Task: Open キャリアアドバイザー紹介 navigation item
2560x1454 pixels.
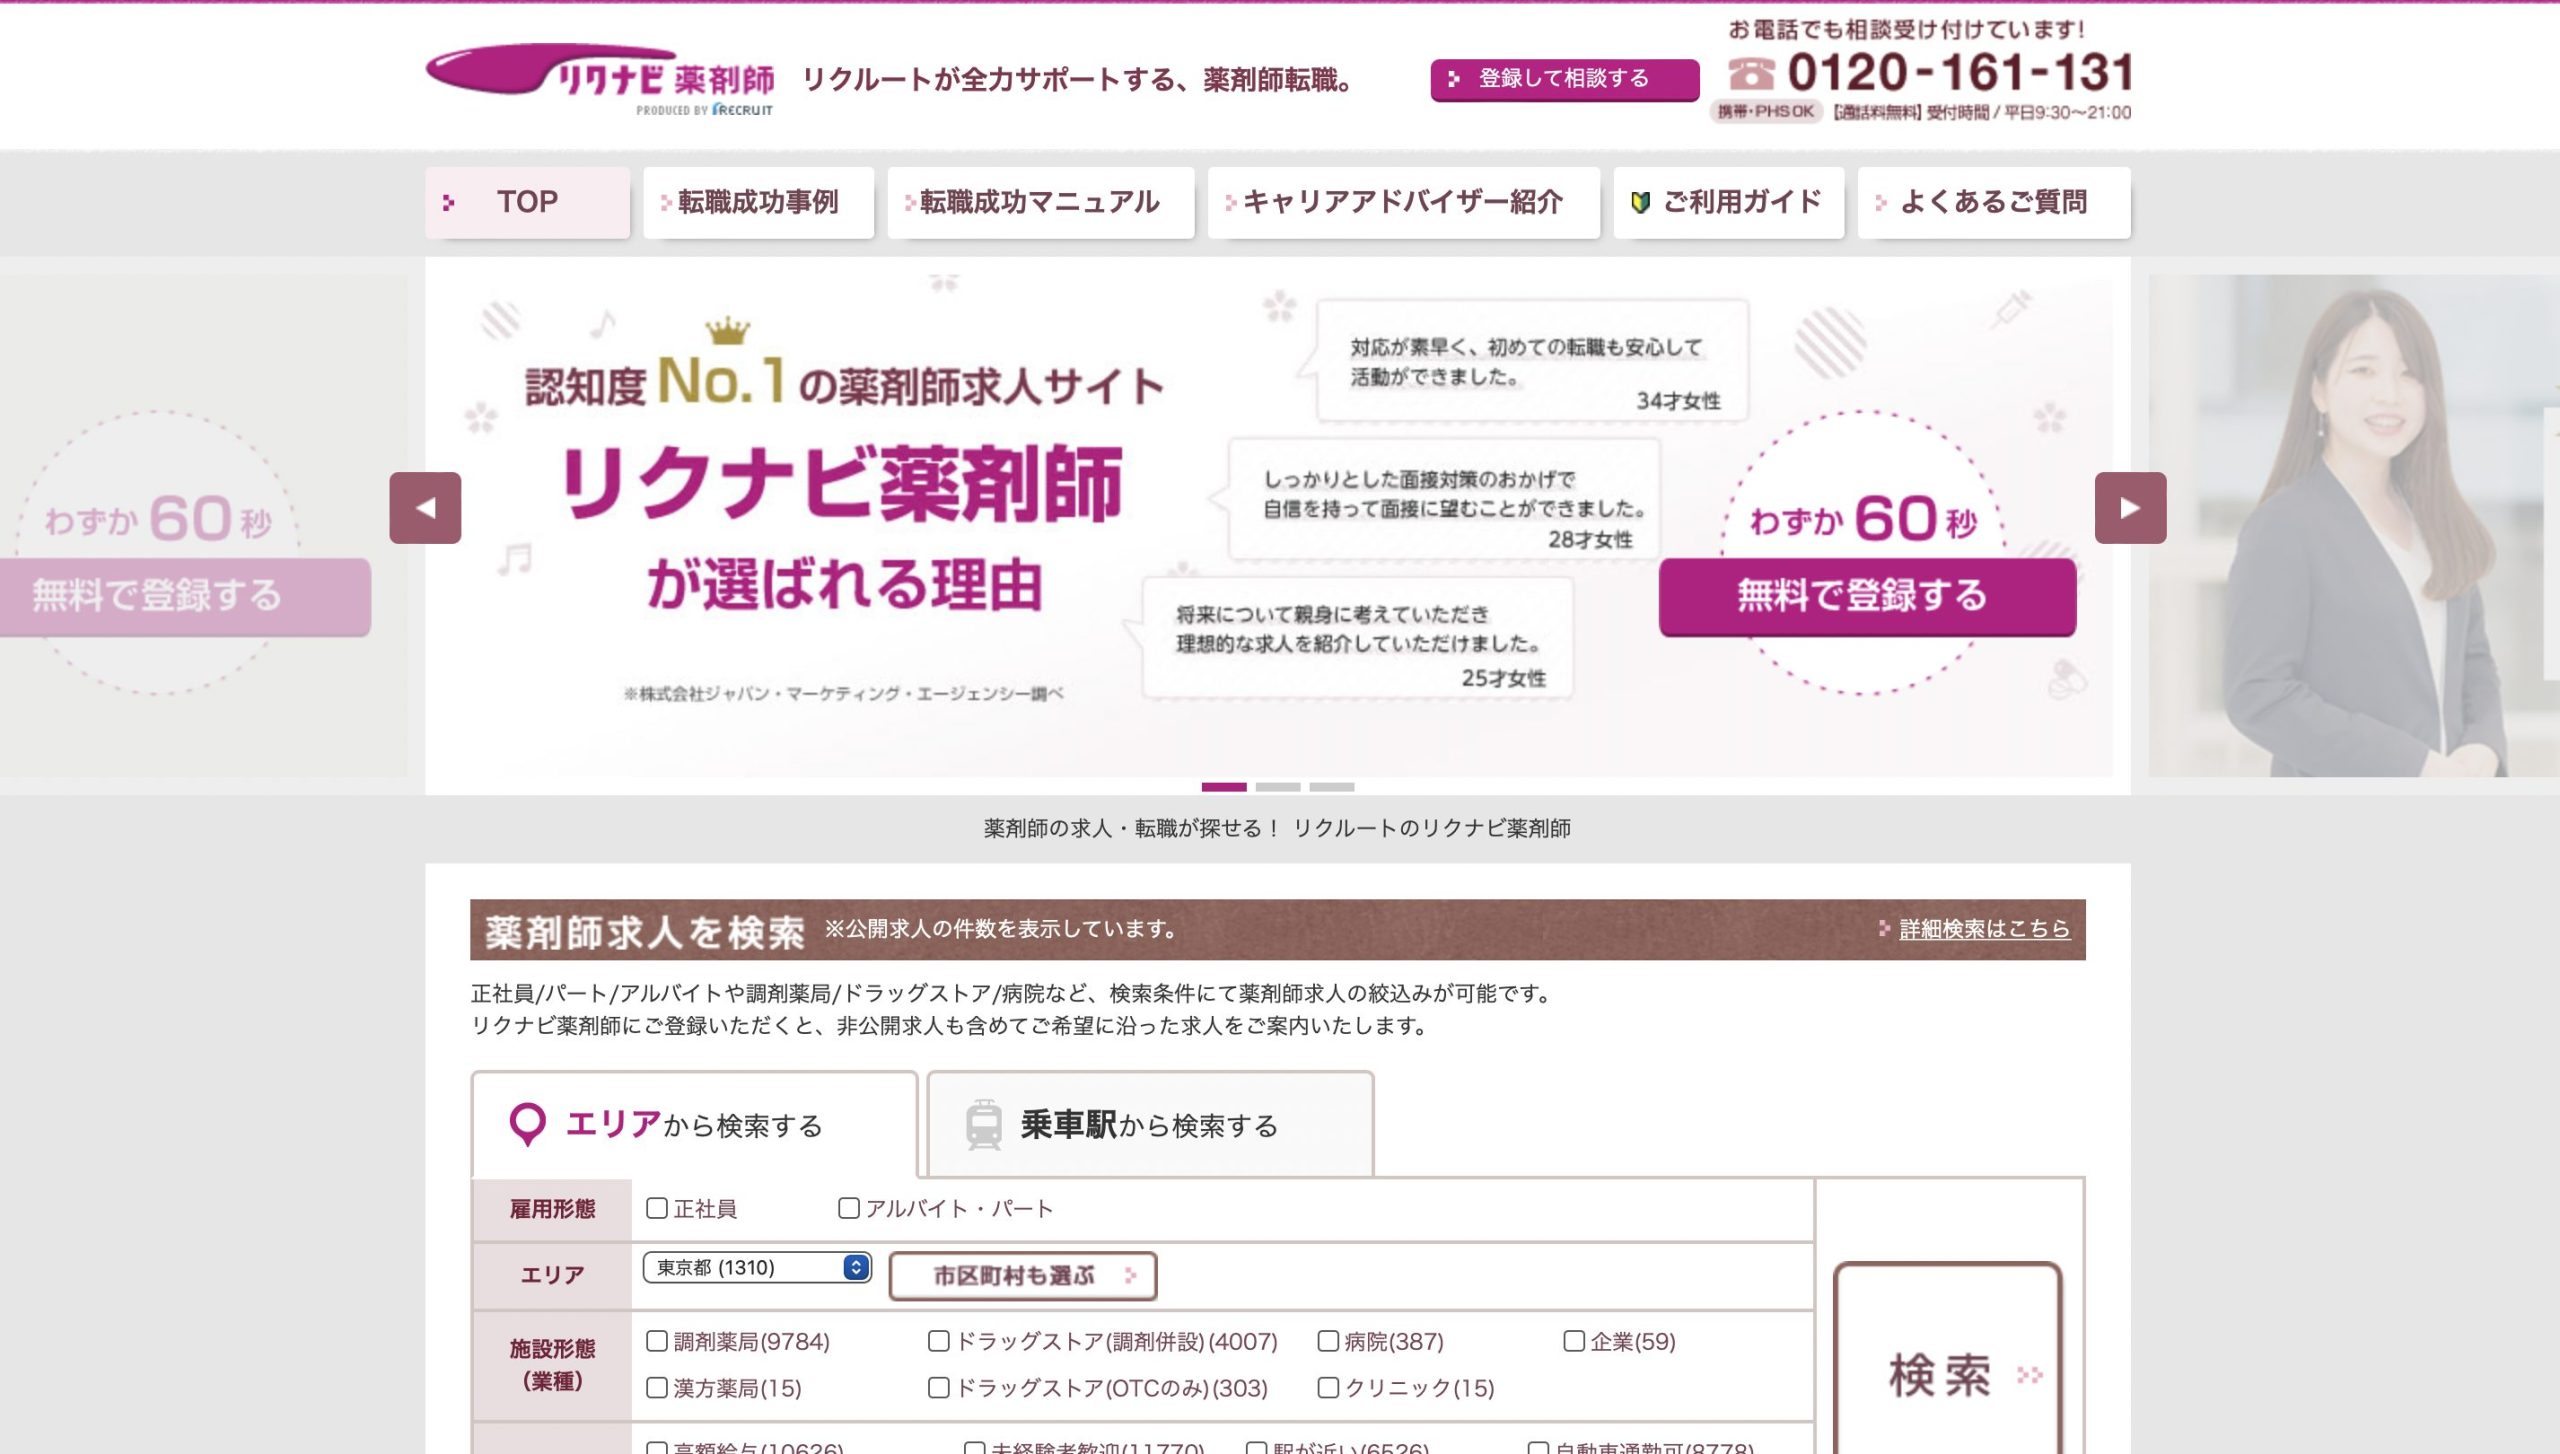Action: [1403, 202]
